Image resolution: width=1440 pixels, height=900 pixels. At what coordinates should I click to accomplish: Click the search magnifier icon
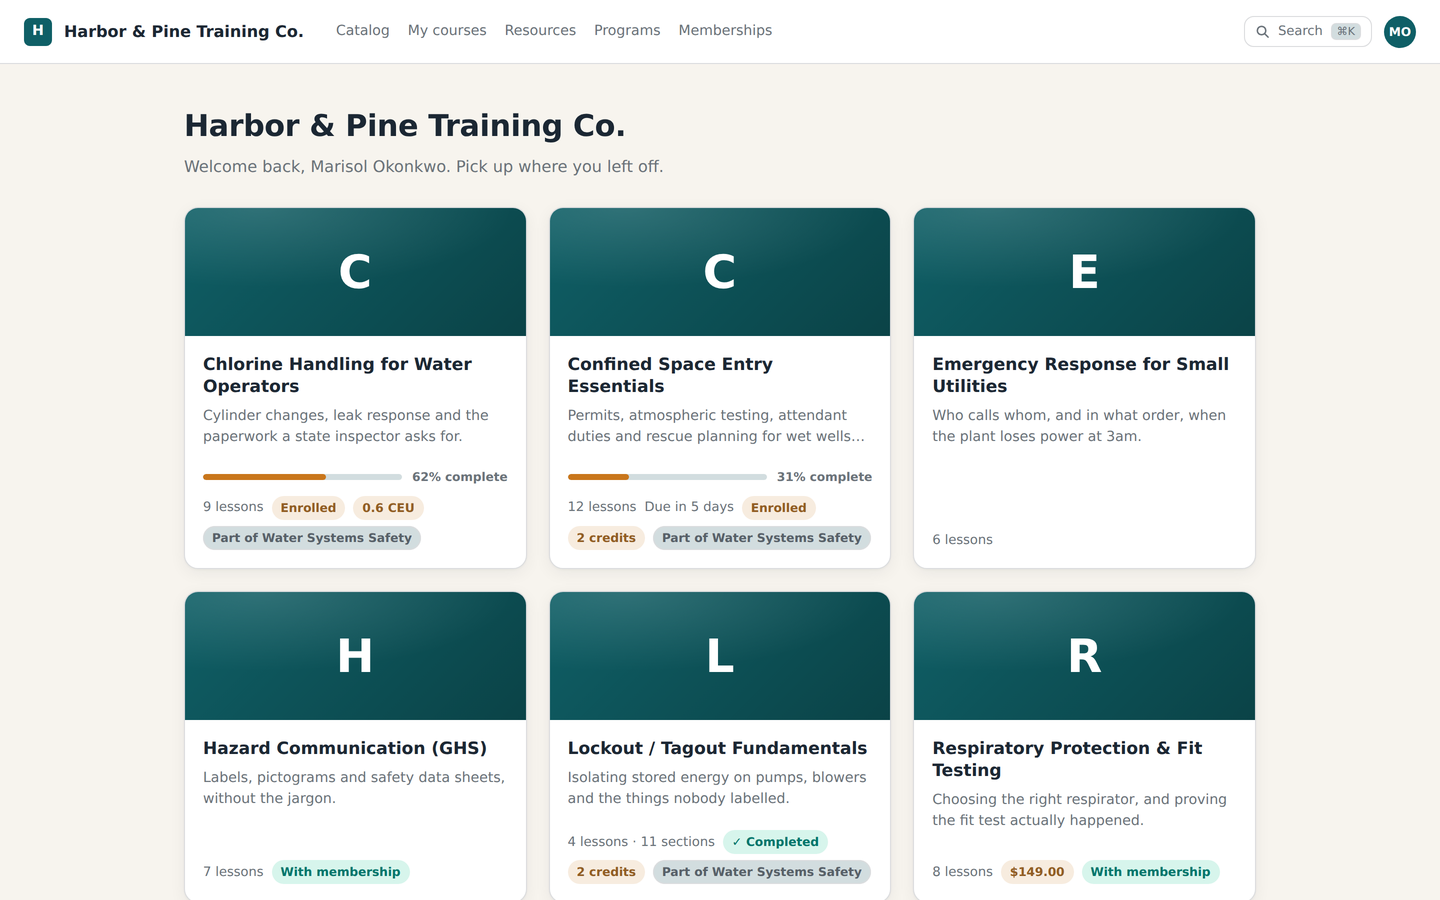click(x=1263, y=32)
